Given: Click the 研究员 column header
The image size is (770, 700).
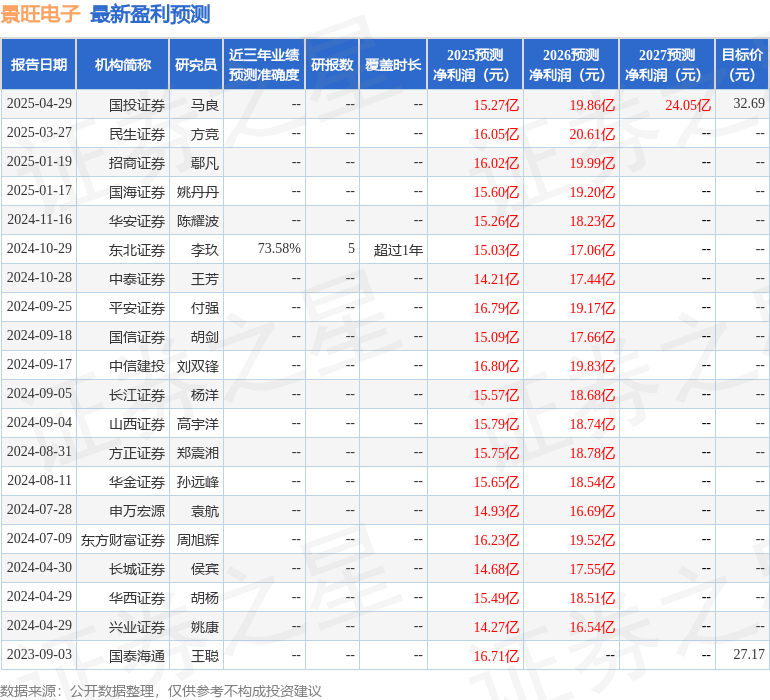Looking at the screenshot, I should pyautogui.click(x=196, y=65).
